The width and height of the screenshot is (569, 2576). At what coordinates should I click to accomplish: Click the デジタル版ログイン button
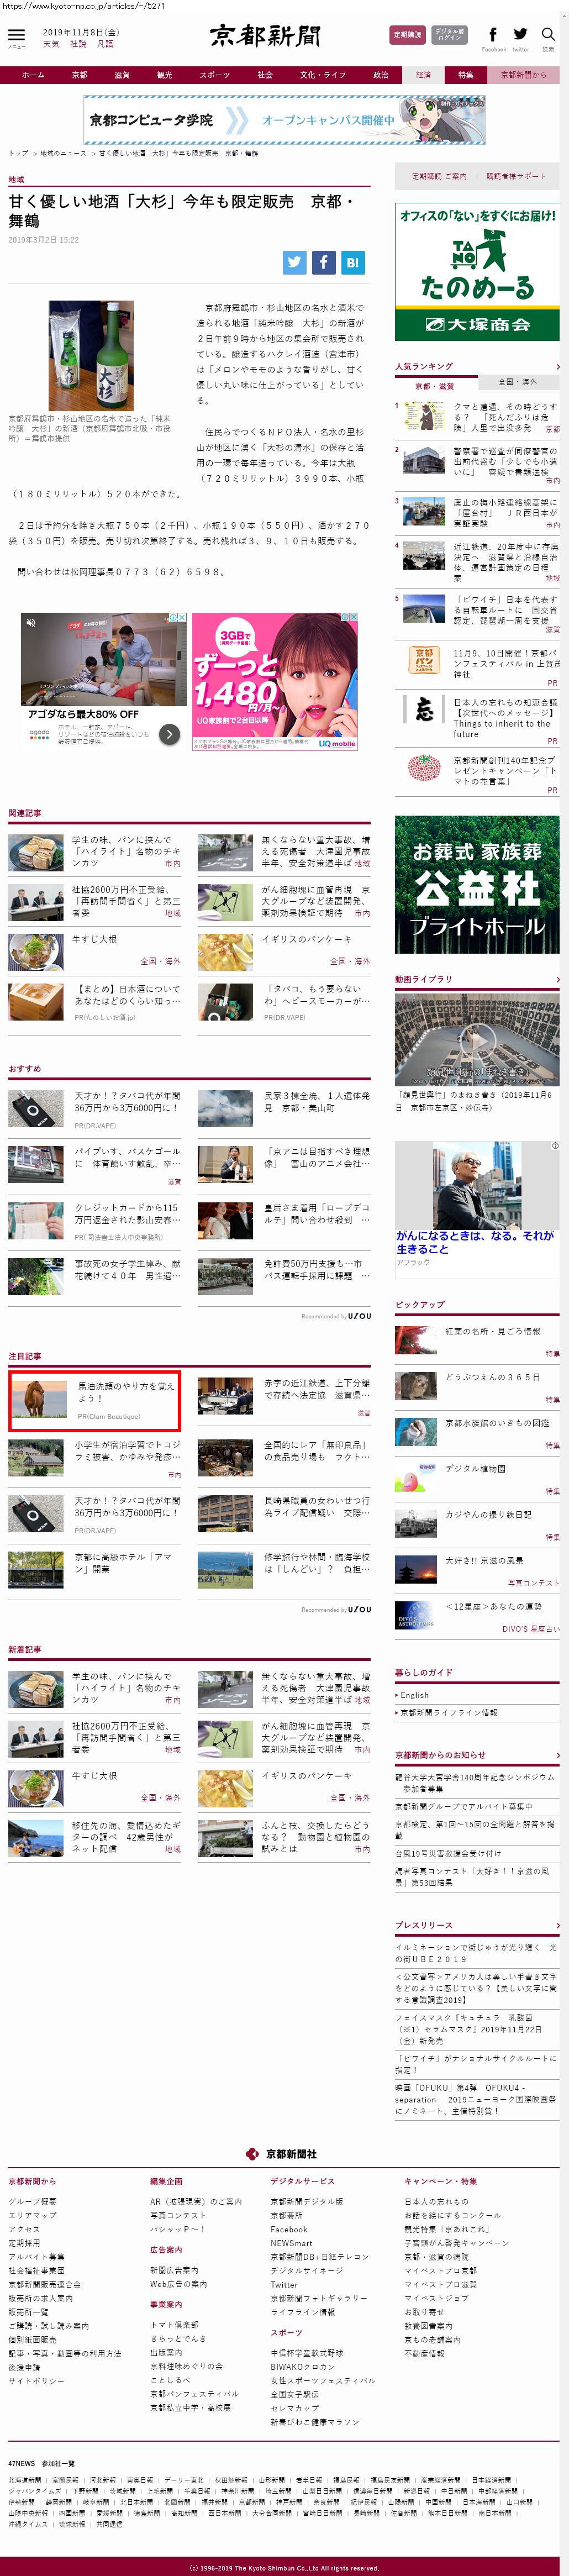click(449, 35)
